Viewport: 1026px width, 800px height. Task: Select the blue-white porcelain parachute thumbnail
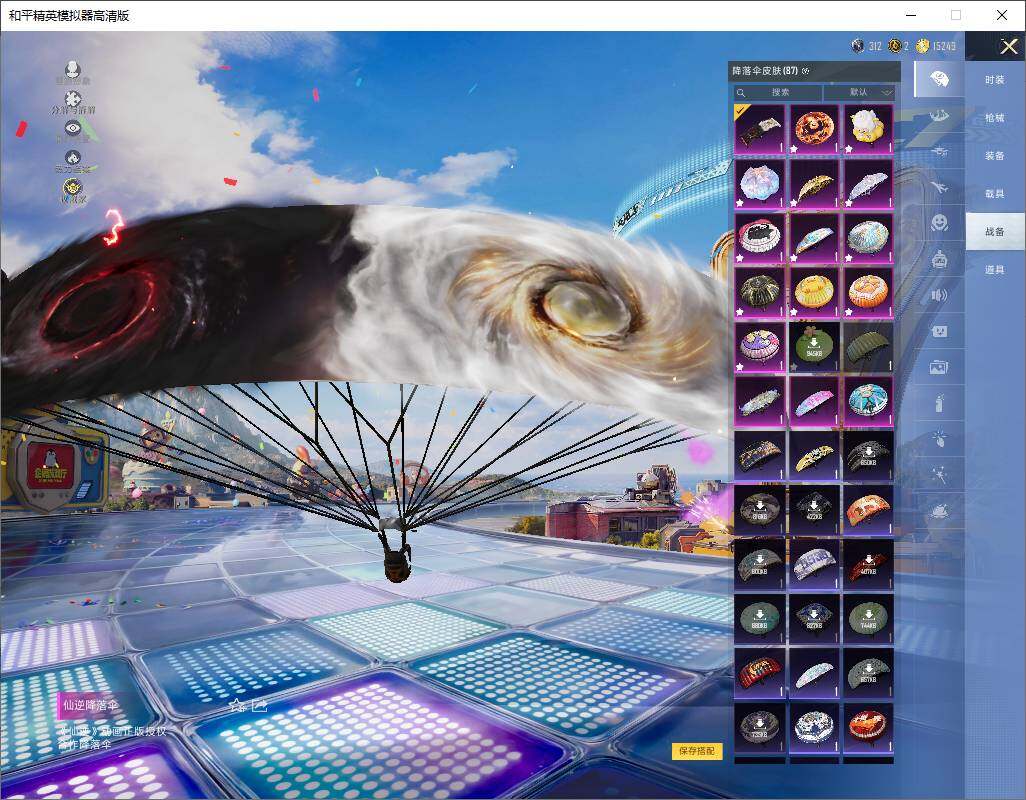pyautogui.click(x=814, y=727)
